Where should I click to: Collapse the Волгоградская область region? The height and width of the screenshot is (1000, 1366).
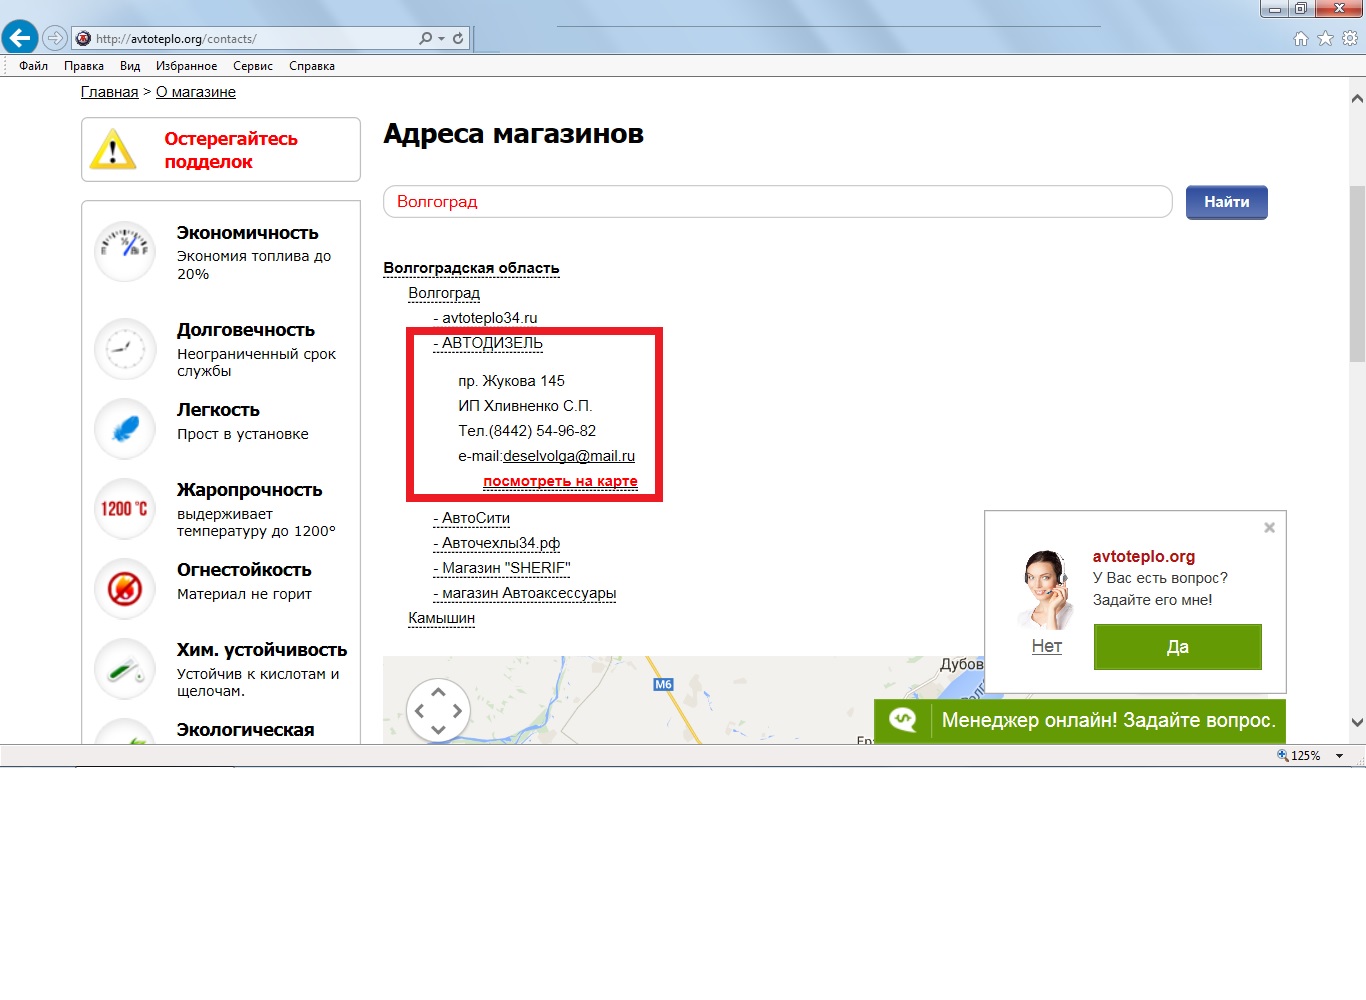click(x=471, y=268)
